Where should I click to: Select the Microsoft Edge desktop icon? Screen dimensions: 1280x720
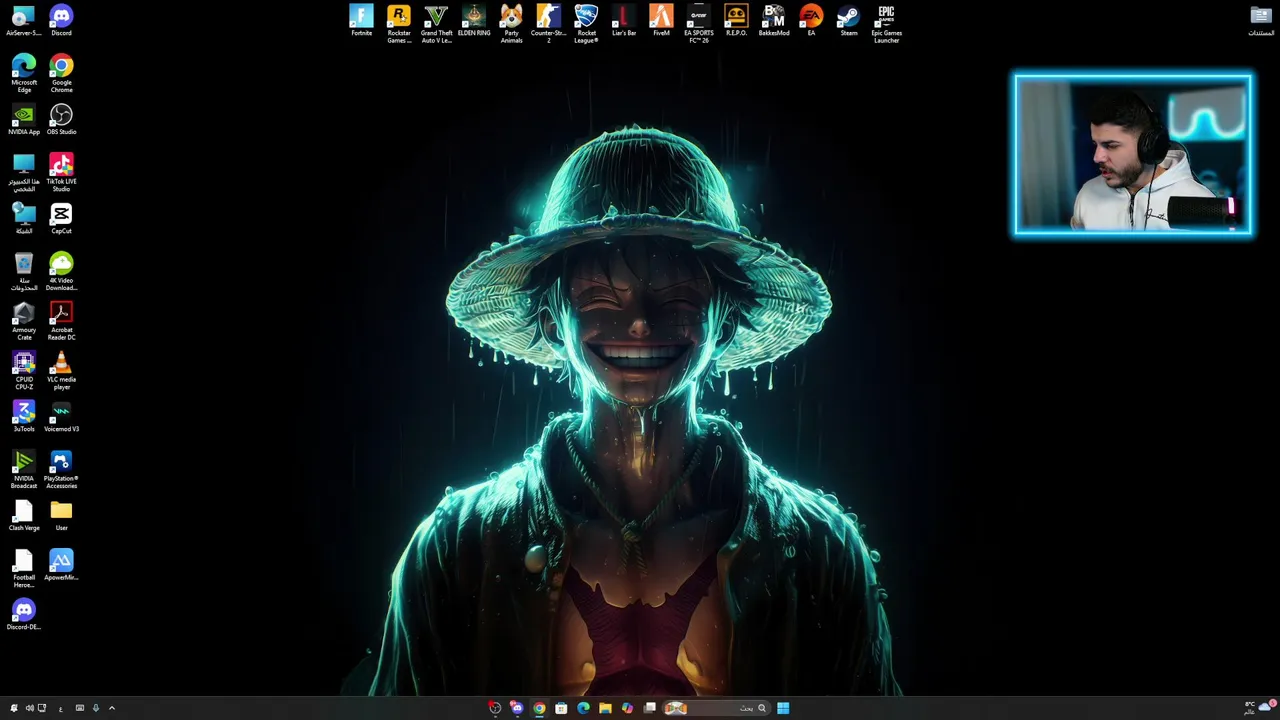[24, 74]
